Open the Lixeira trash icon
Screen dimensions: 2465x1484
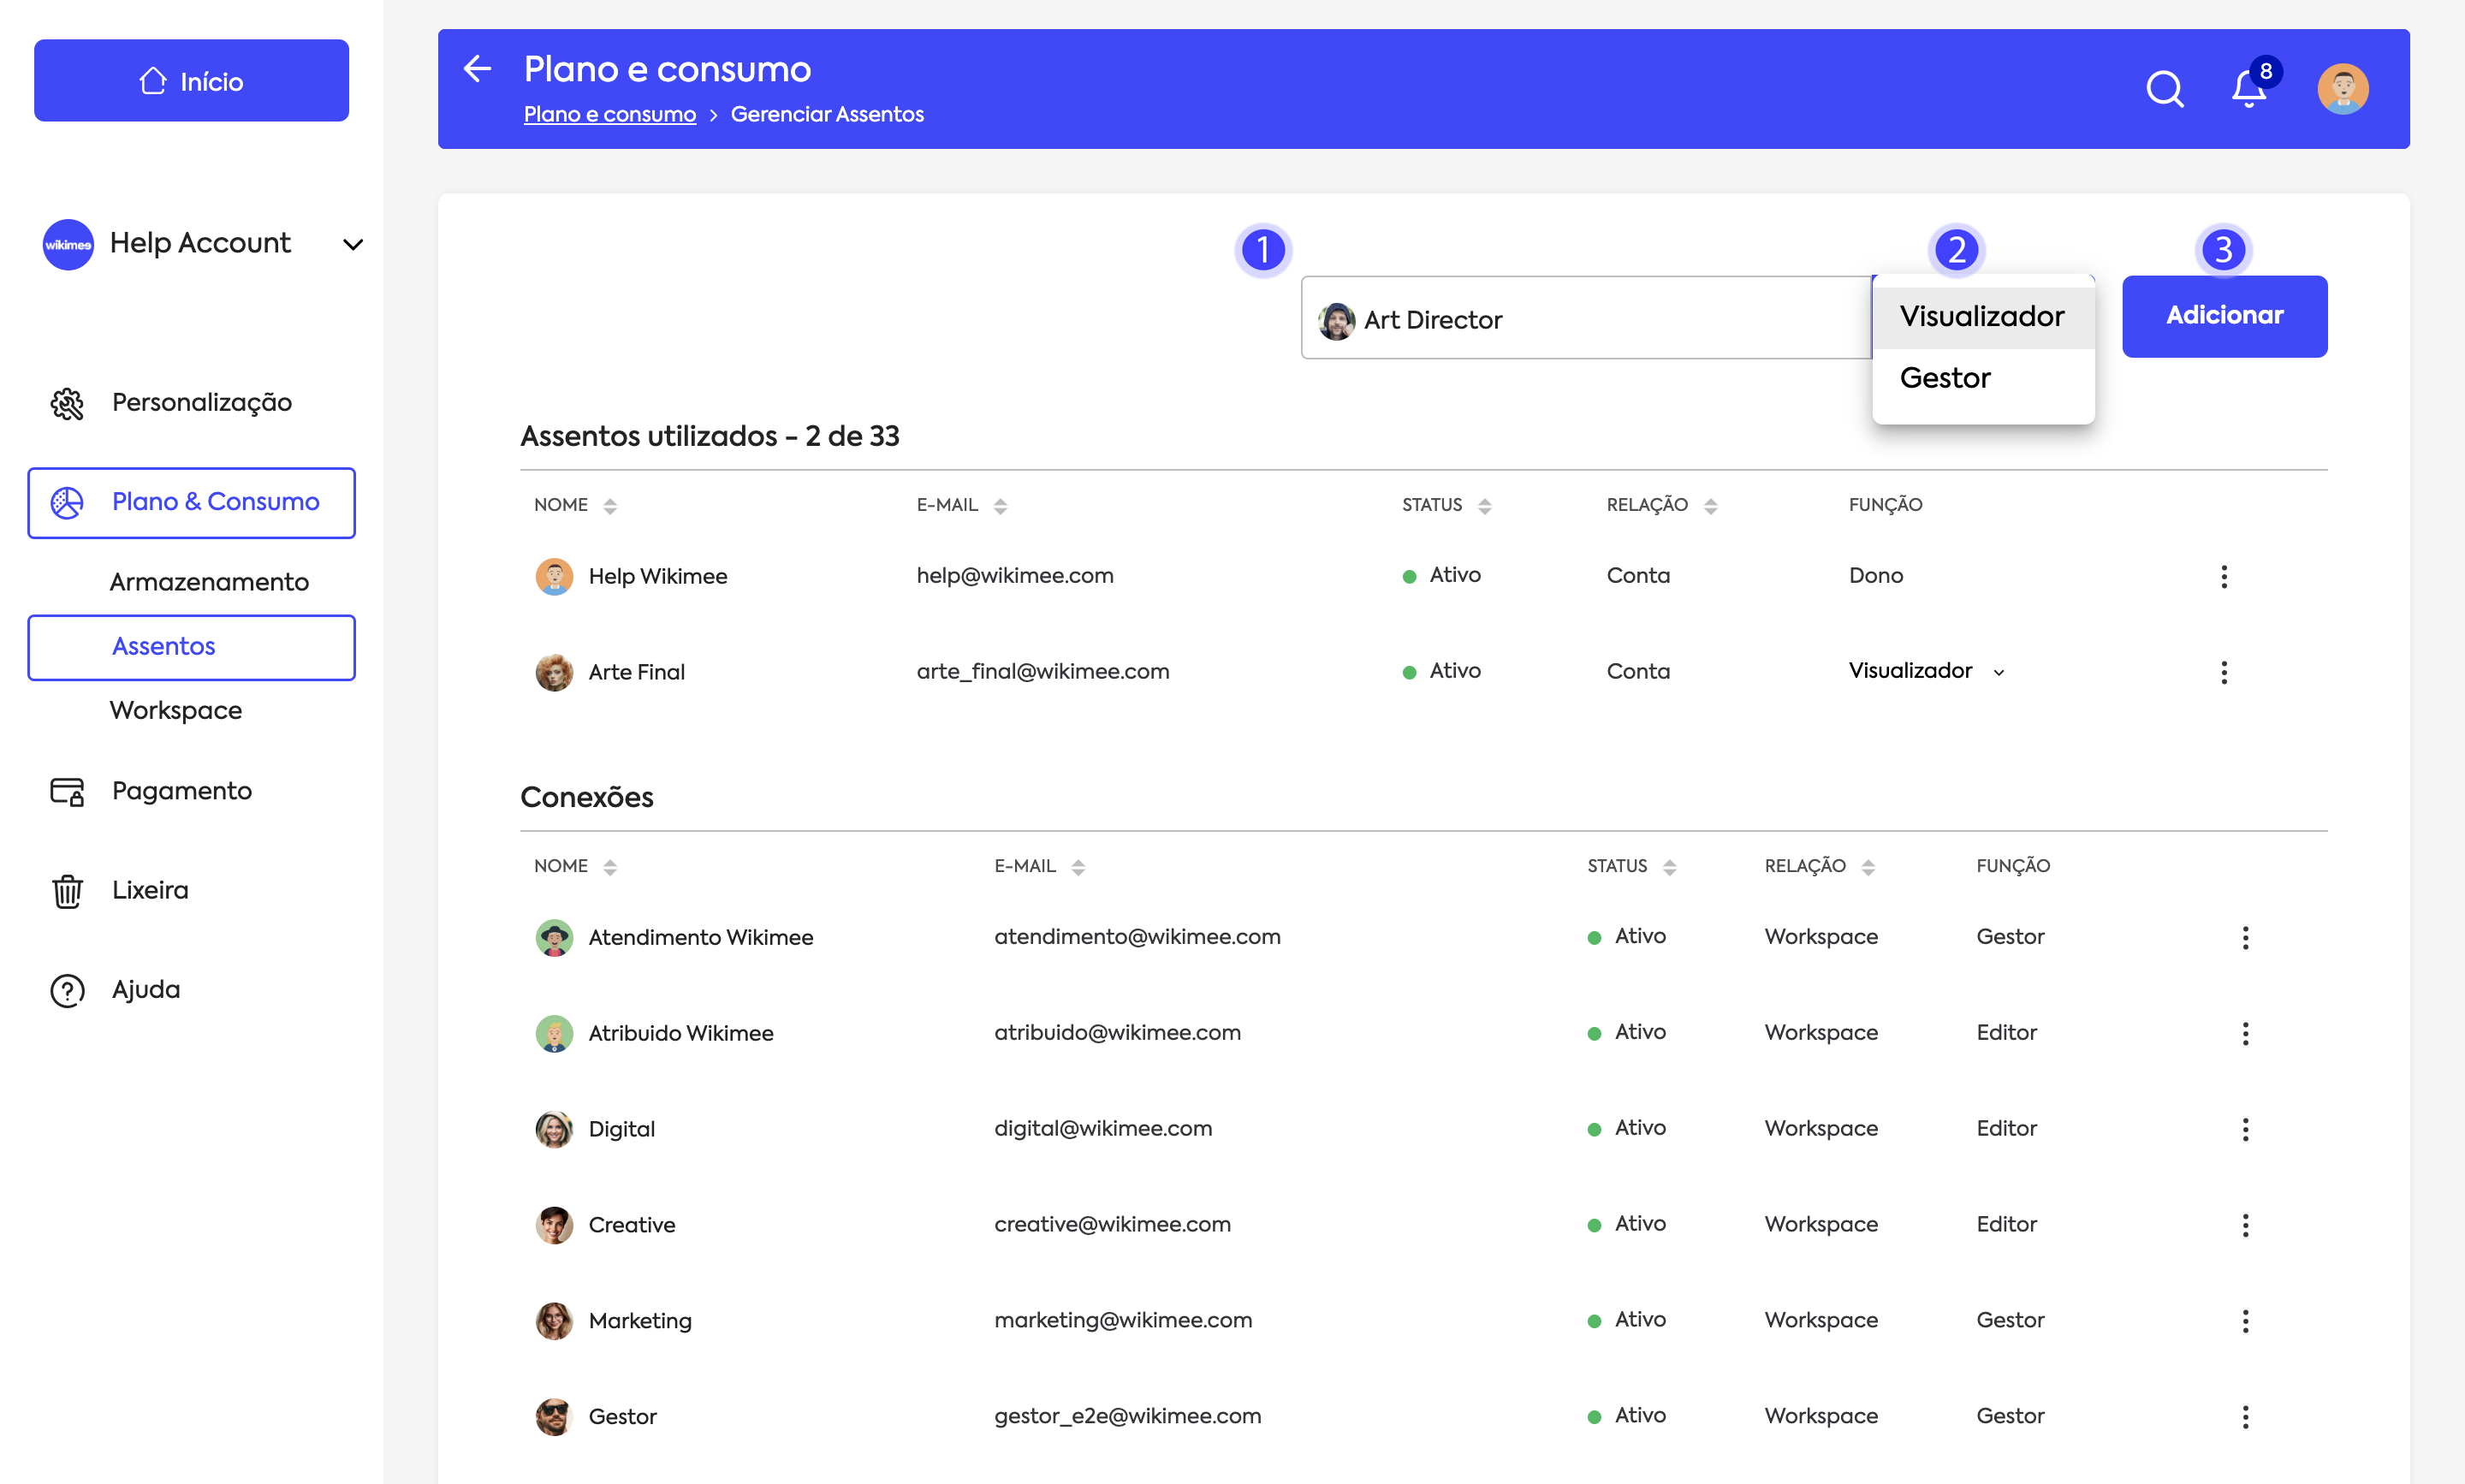pos(67,890)
